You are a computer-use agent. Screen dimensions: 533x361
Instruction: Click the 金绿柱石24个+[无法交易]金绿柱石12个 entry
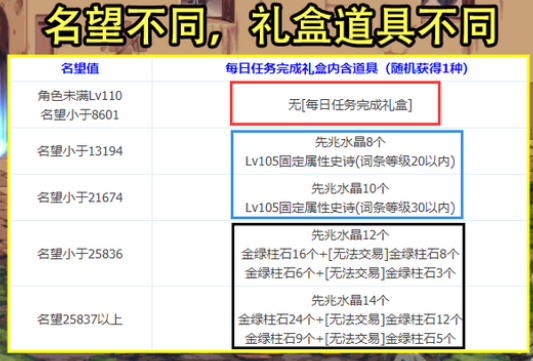(350, 320)
